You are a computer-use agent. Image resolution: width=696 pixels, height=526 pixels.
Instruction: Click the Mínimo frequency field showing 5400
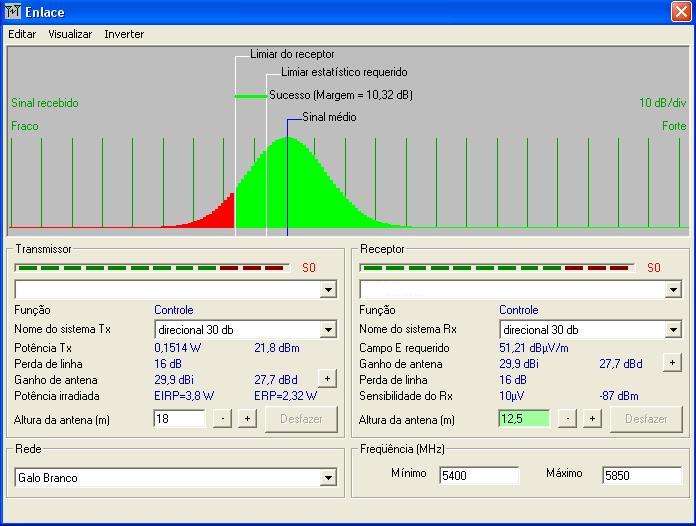pos(479,475)
